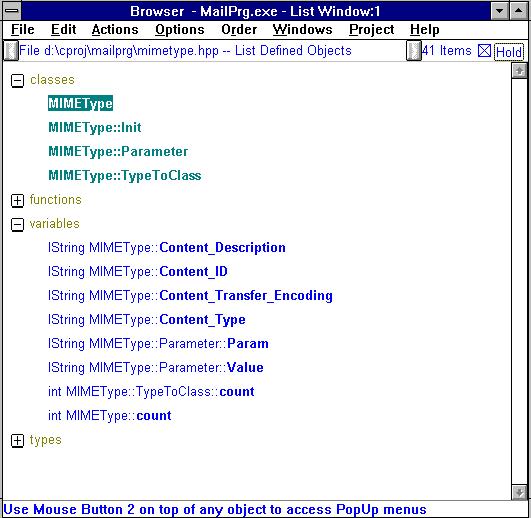Select the MIMEType::Init class
The width and height of the screenshot is (531, 518).
tap(95, 128)
